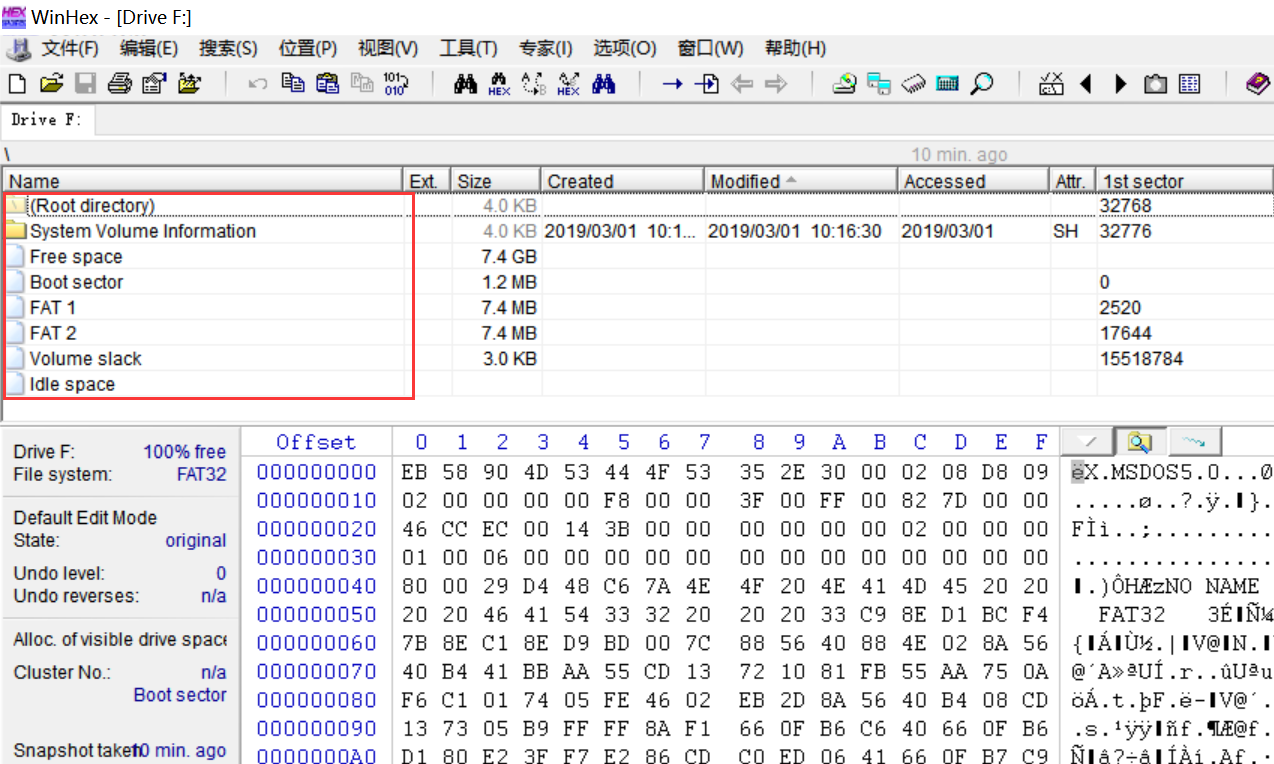Click the Go to sector icon
Screen dimensions: 1274x764
[707, 84]
